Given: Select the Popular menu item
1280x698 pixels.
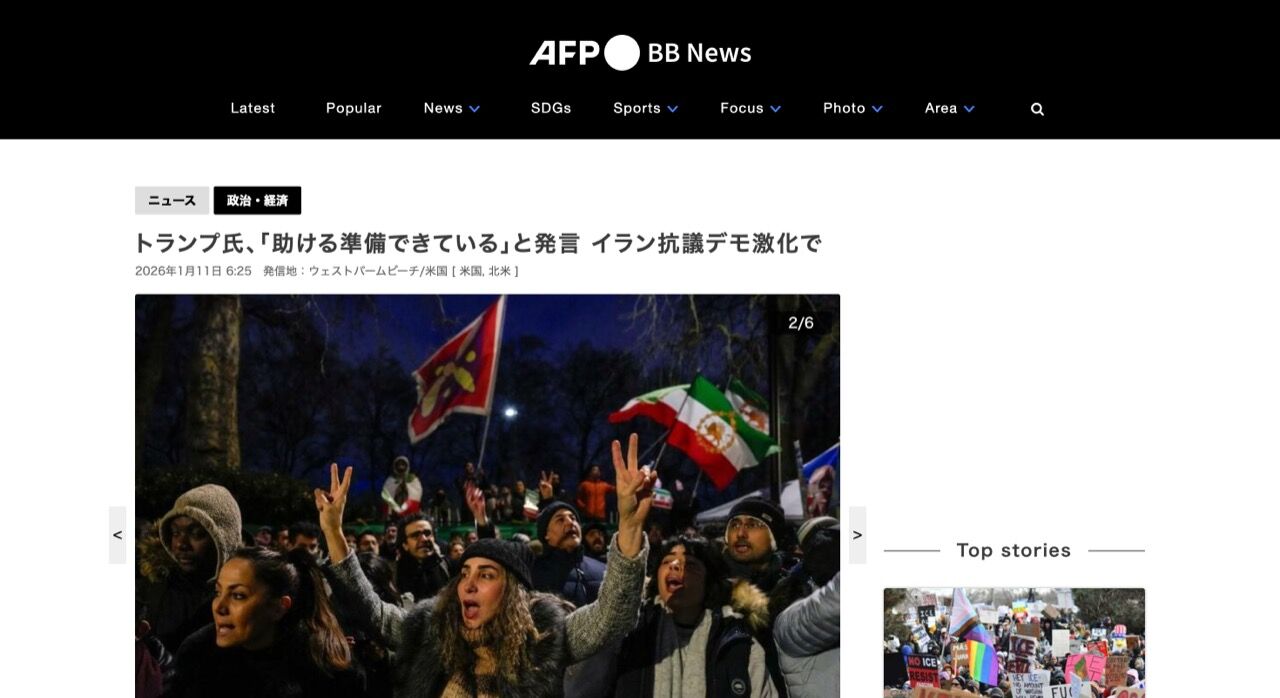Looking at the screenshot, I should click(354, 108).
